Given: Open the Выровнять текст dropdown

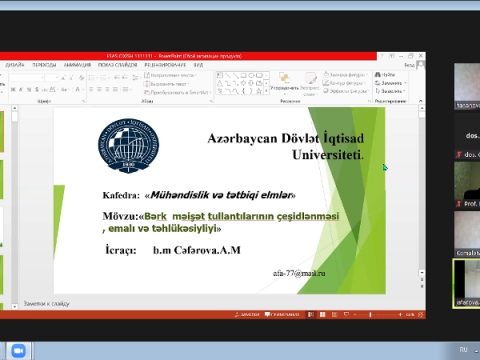Looking at the screenshot, I should point(166,84).
